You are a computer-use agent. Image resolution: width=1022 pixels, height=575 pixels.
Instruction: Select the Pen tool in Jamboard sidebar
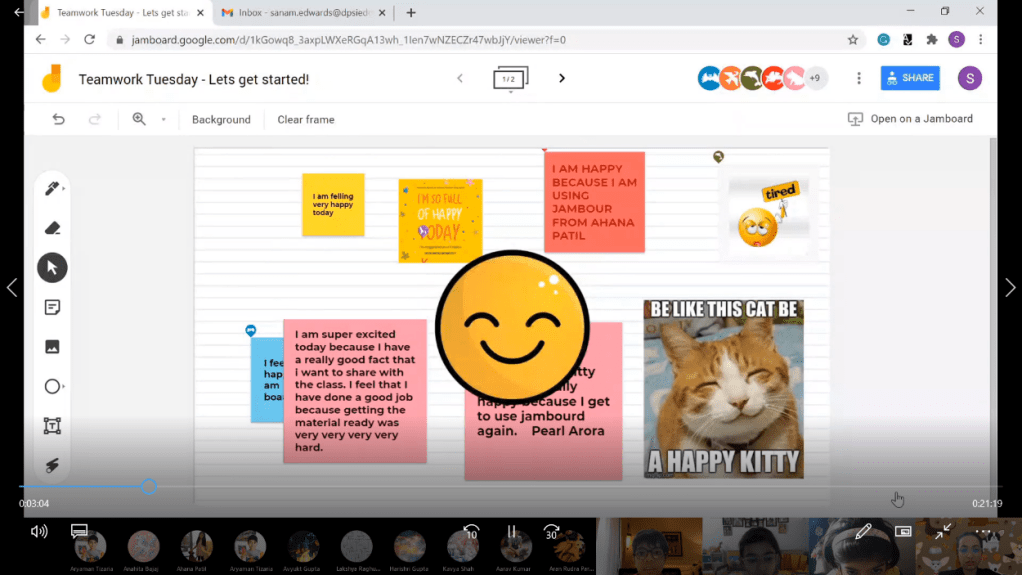pos(51,188)
